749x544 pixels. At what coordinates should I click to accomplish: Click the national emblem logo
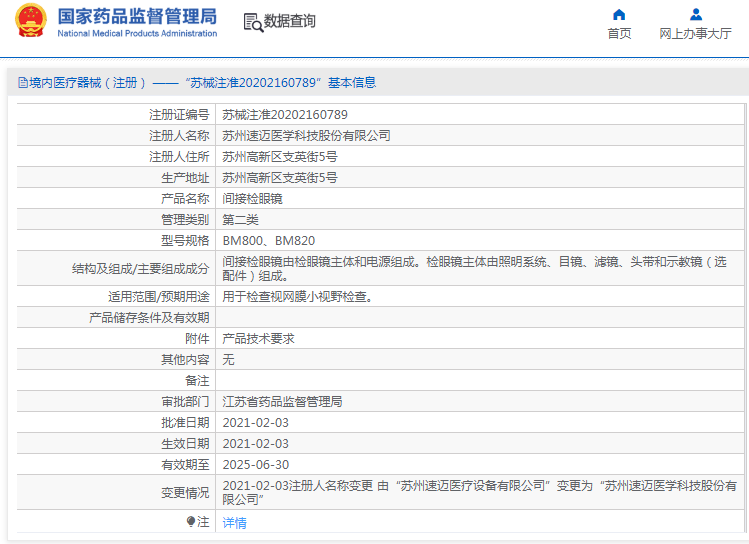point(31,20)
